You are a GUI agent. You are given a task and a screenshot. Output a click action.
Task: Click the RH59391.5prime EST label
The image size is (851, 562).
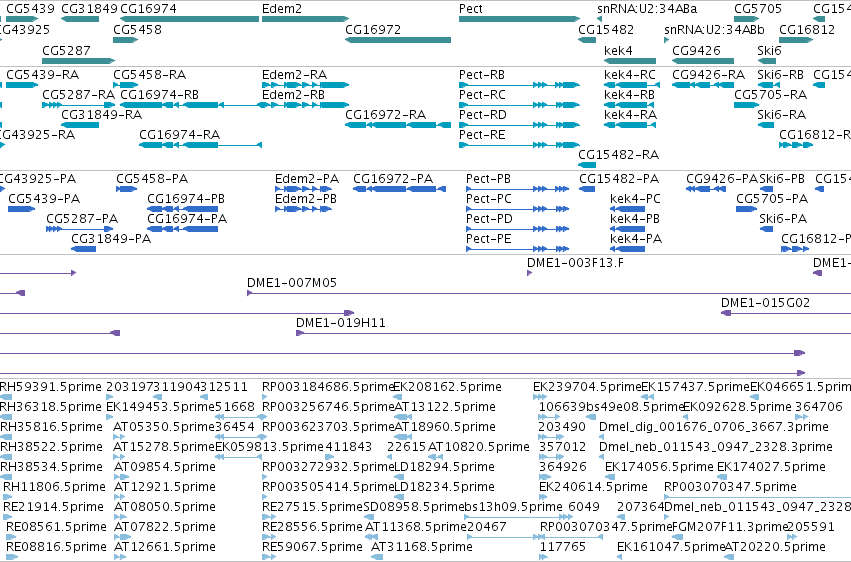click(50, 387)
